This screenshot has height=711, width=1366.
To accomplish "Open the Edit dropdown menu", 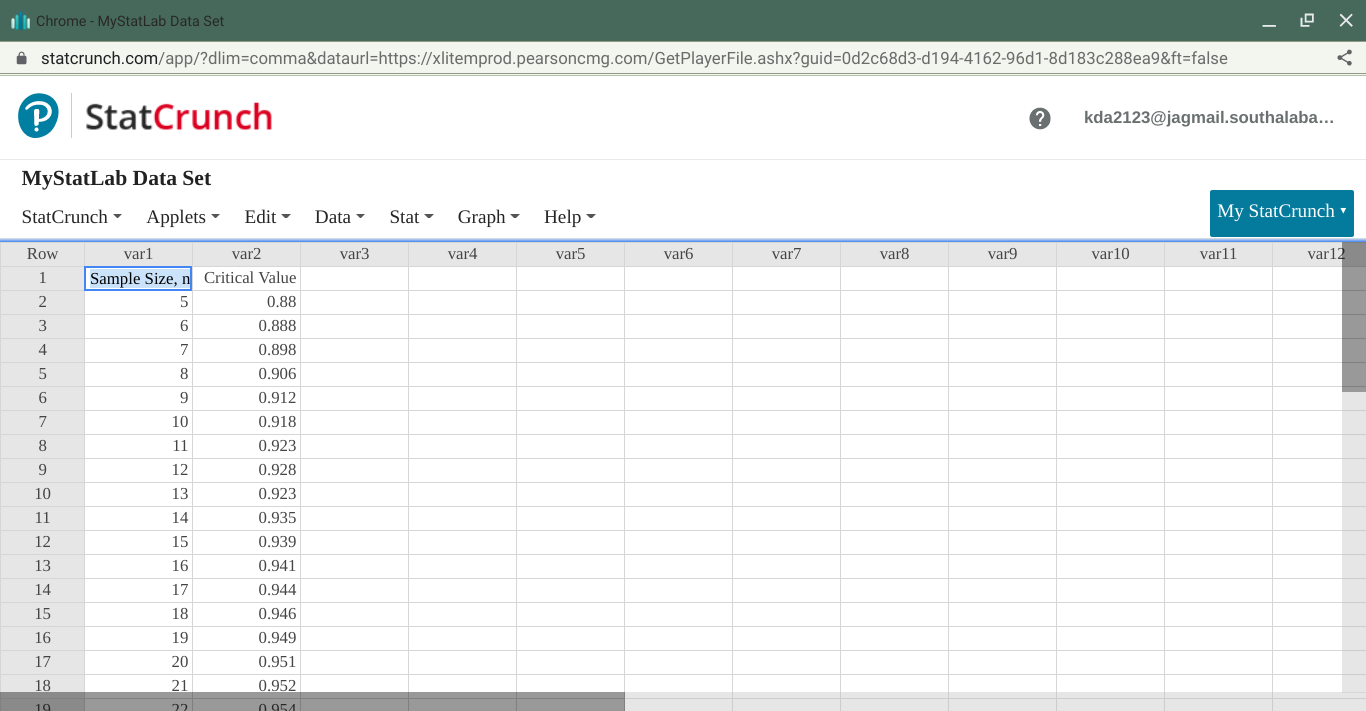I will click(x=267, y=216).
